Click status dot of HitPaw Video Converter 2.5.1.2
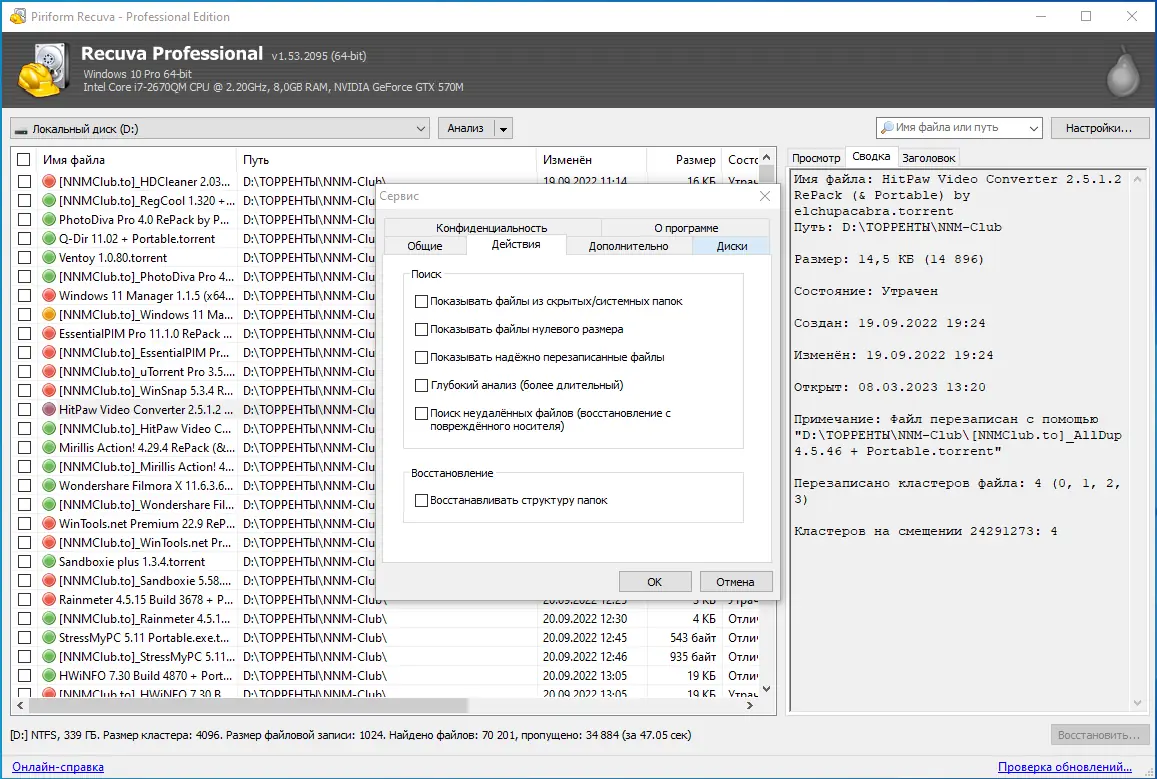The image size is (1157, 779). click(x=49, y=409)
